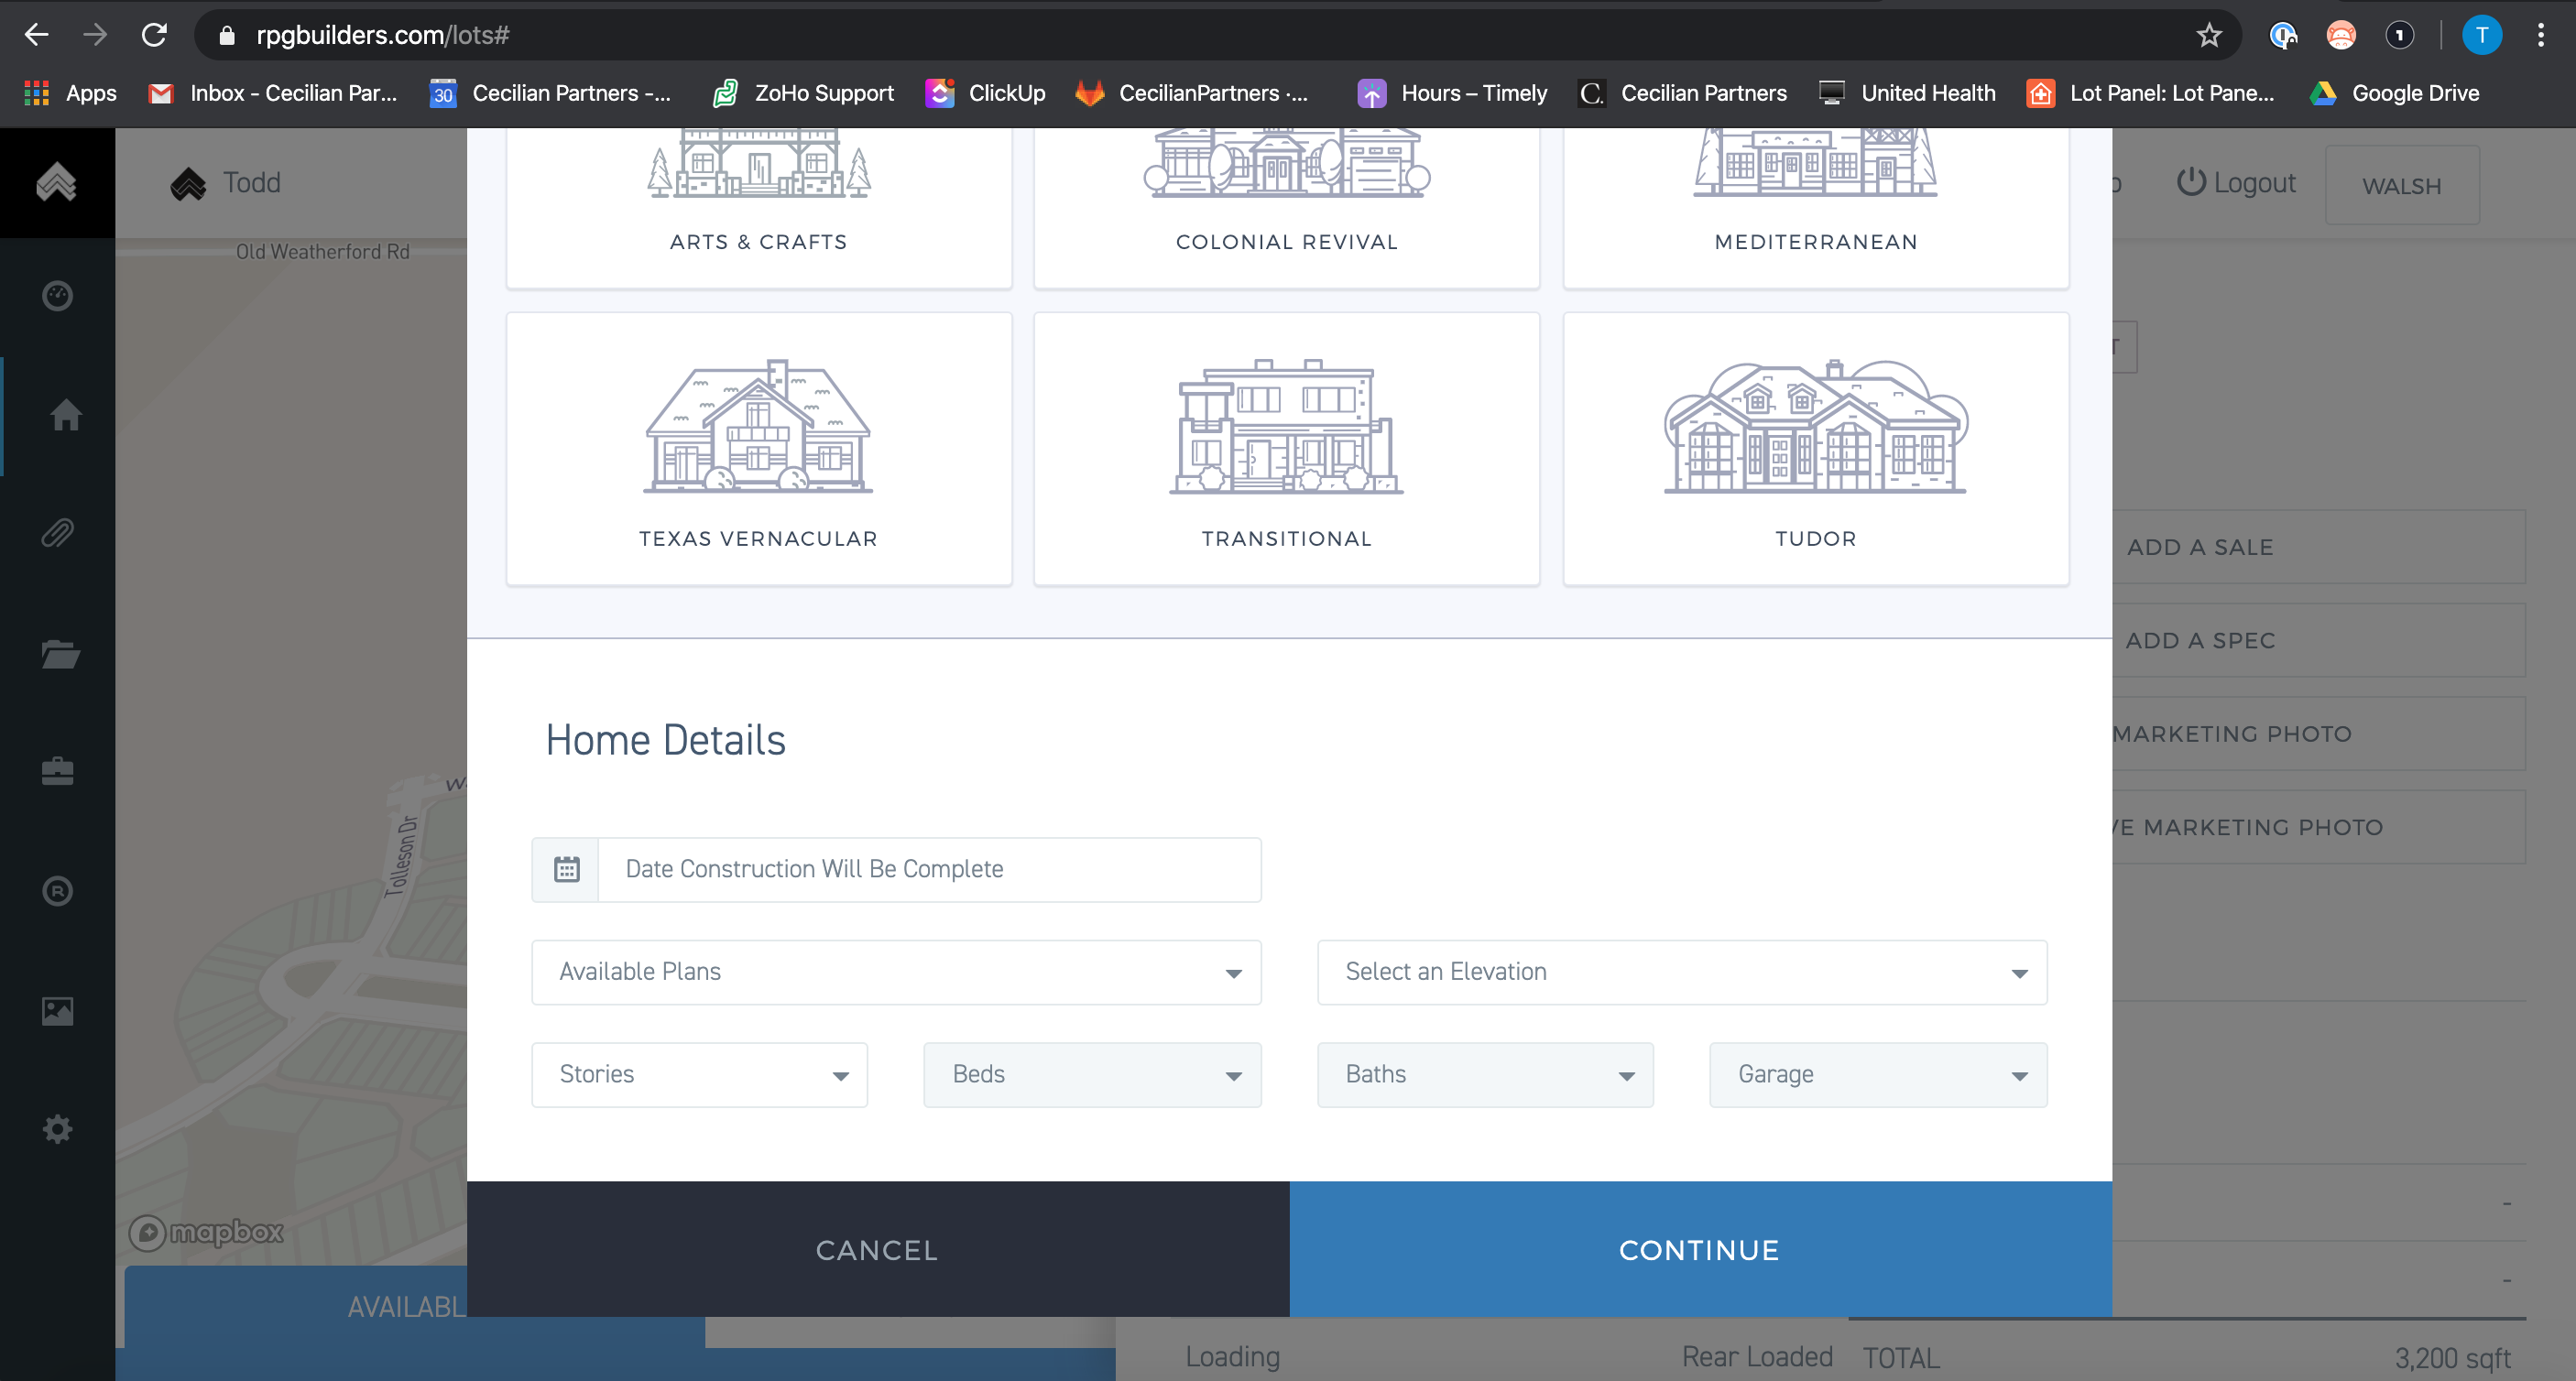Image resolution: width=2576 pixels, height=1381 pixels.
Task: Click the Date Construction Will Be Complete field
Action: (x=928, y=869)
